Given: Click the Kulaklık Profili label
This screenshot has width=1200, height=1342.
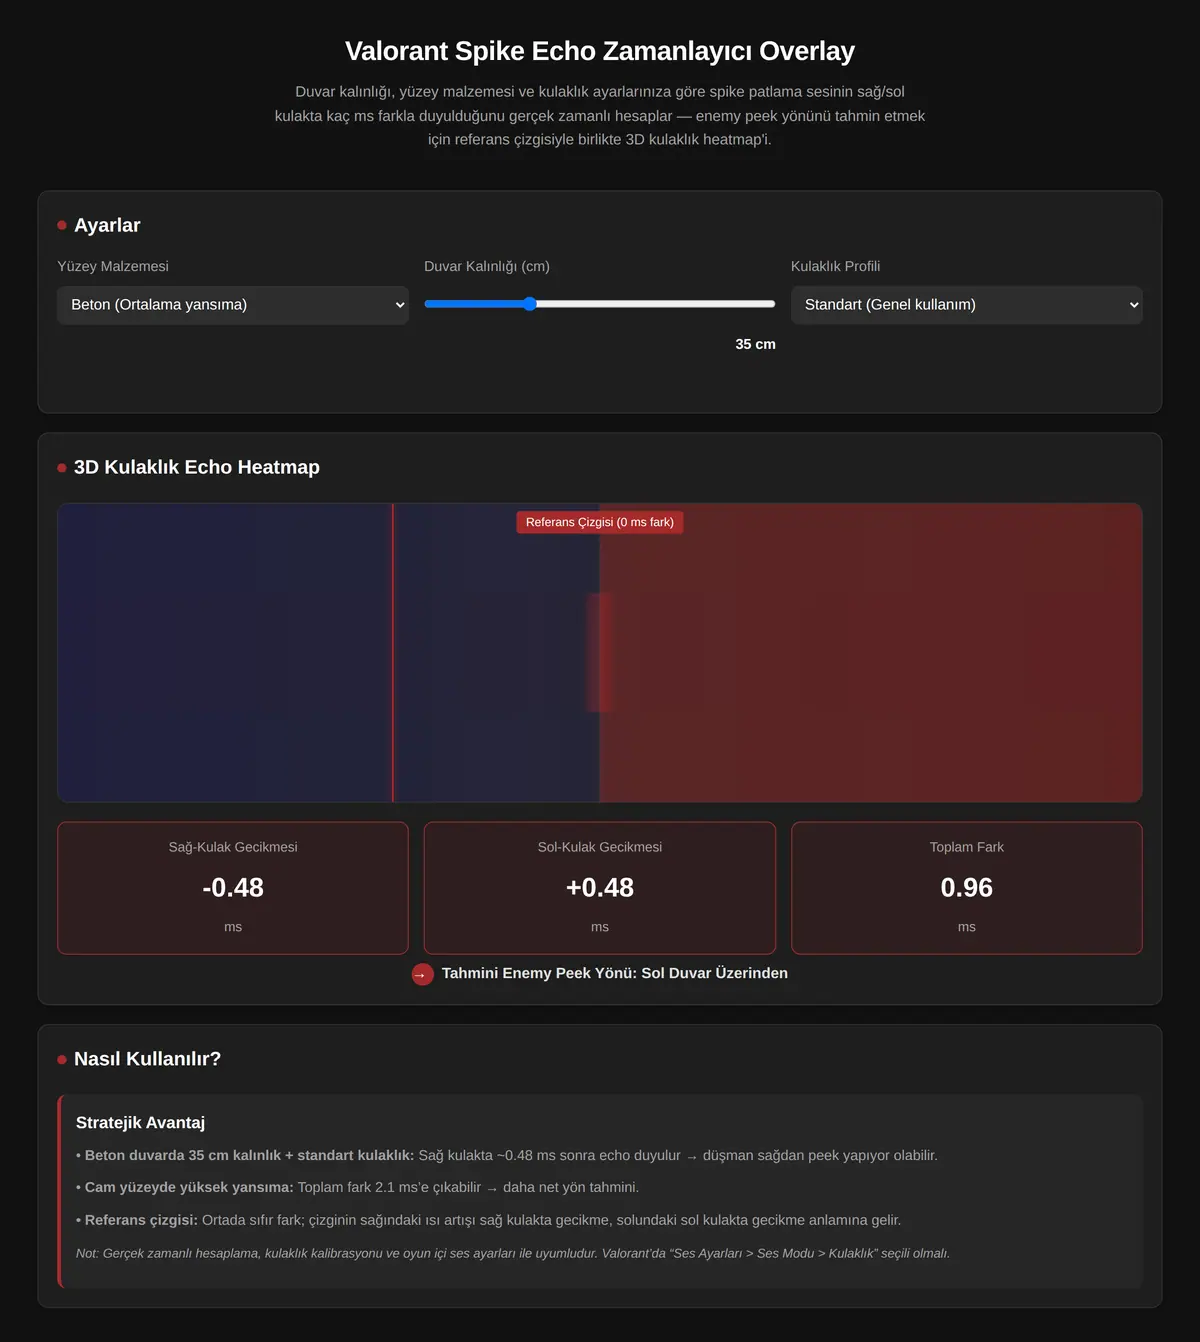Looking at the screenshot, I should click(x=836, y=266).
